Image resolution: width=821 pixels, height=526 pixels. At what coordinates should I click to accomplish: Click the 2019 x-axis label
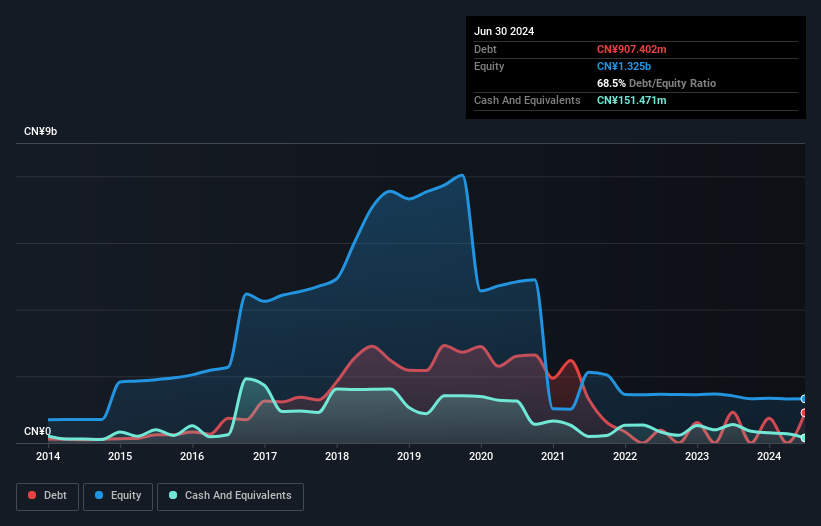[409, 456]
